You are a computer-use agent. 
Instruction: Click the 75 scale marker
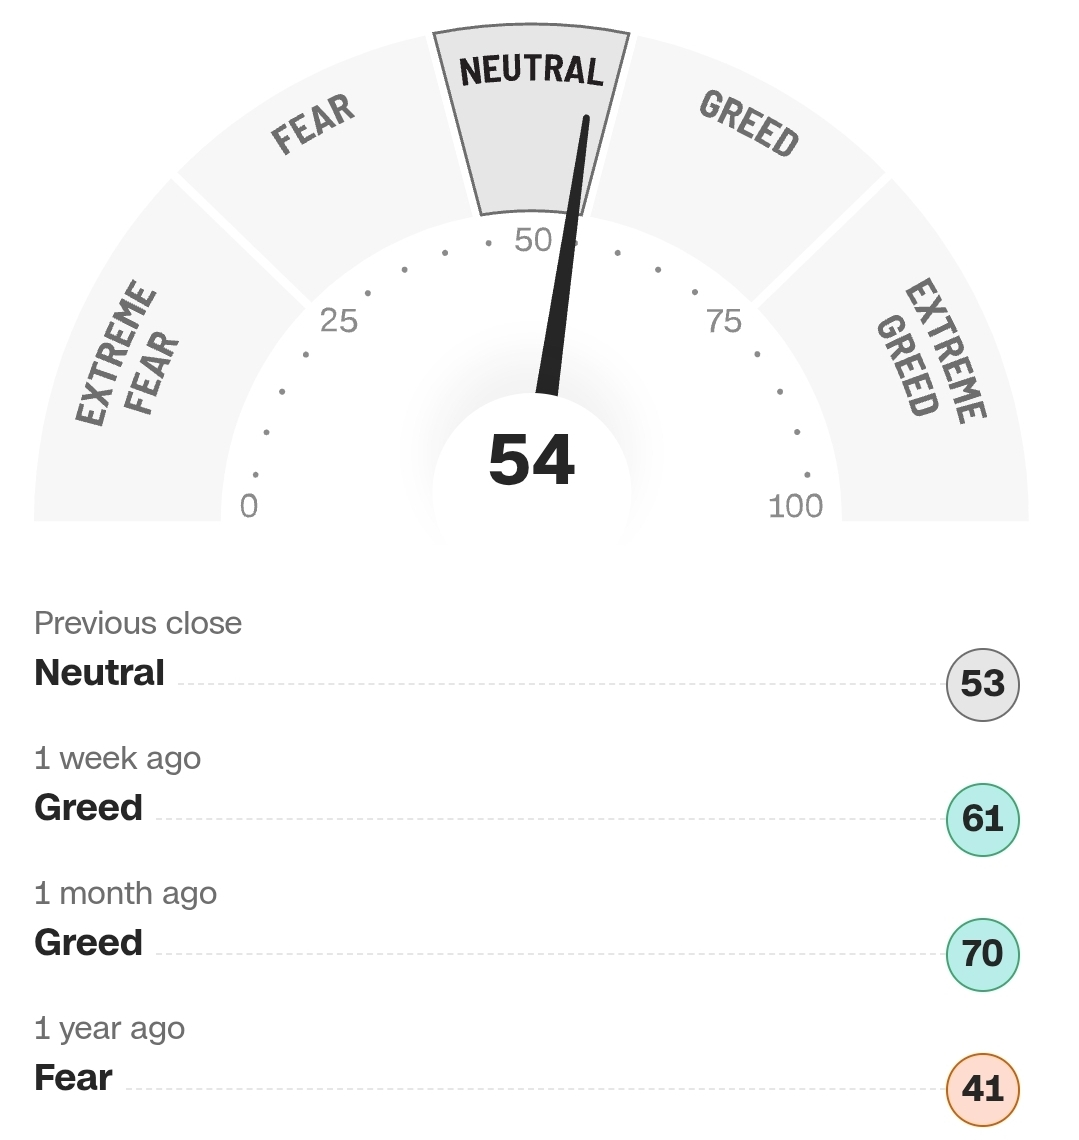pos(724,321)
